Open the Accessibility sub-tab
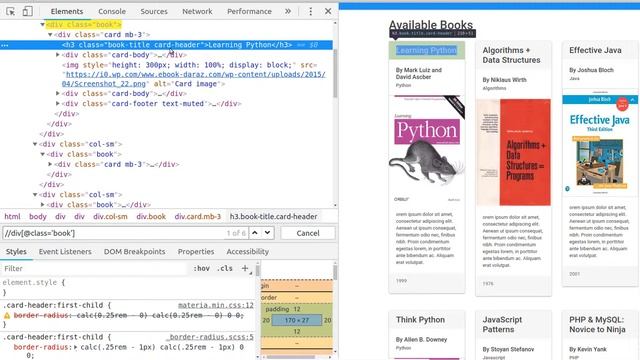The width and height of the screenshot is (640, 360). (247, 251)
